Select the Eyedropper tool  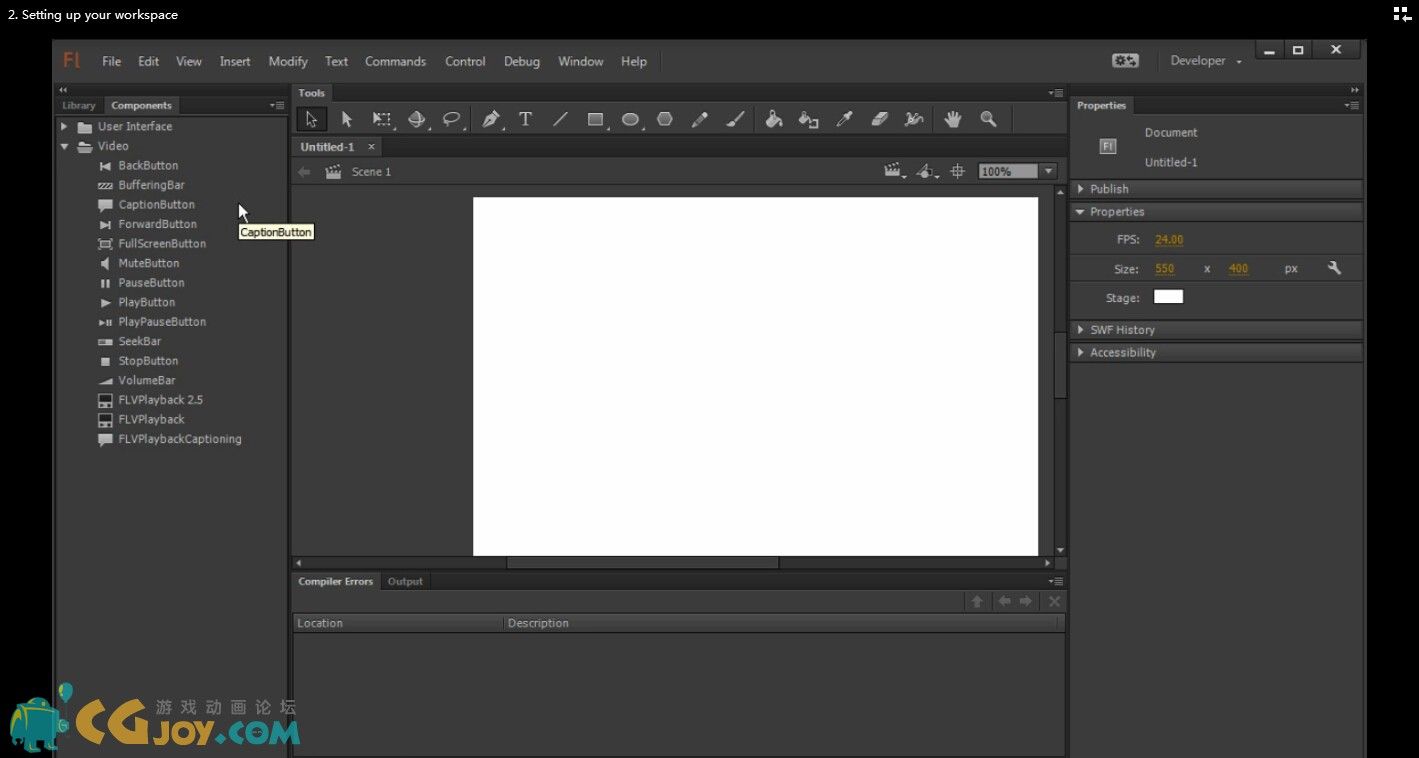(x=844, y=119)
